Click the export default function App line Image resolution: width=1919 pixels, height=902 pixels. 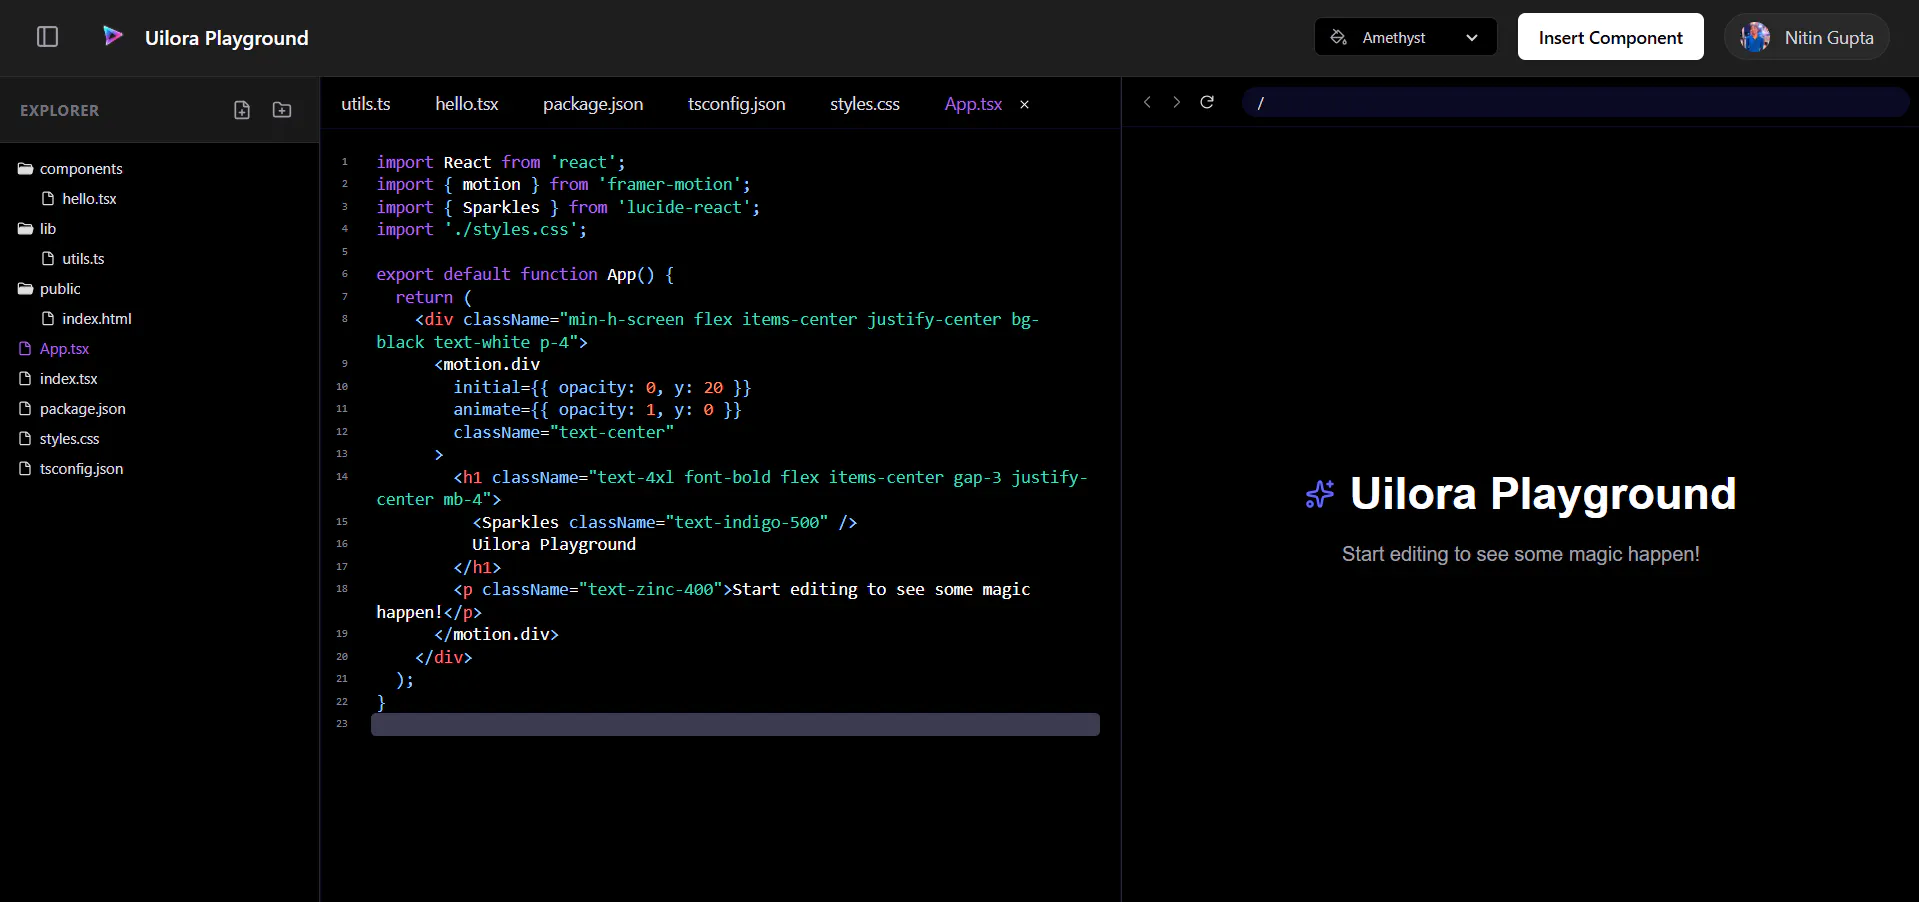click(x=525, y=274)
